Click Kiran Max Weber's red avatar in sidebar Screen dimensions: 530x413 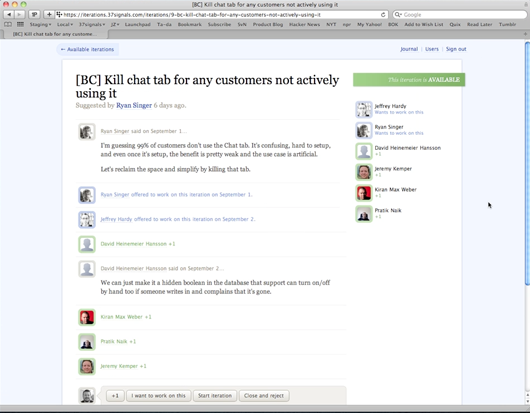coord(364,193)
